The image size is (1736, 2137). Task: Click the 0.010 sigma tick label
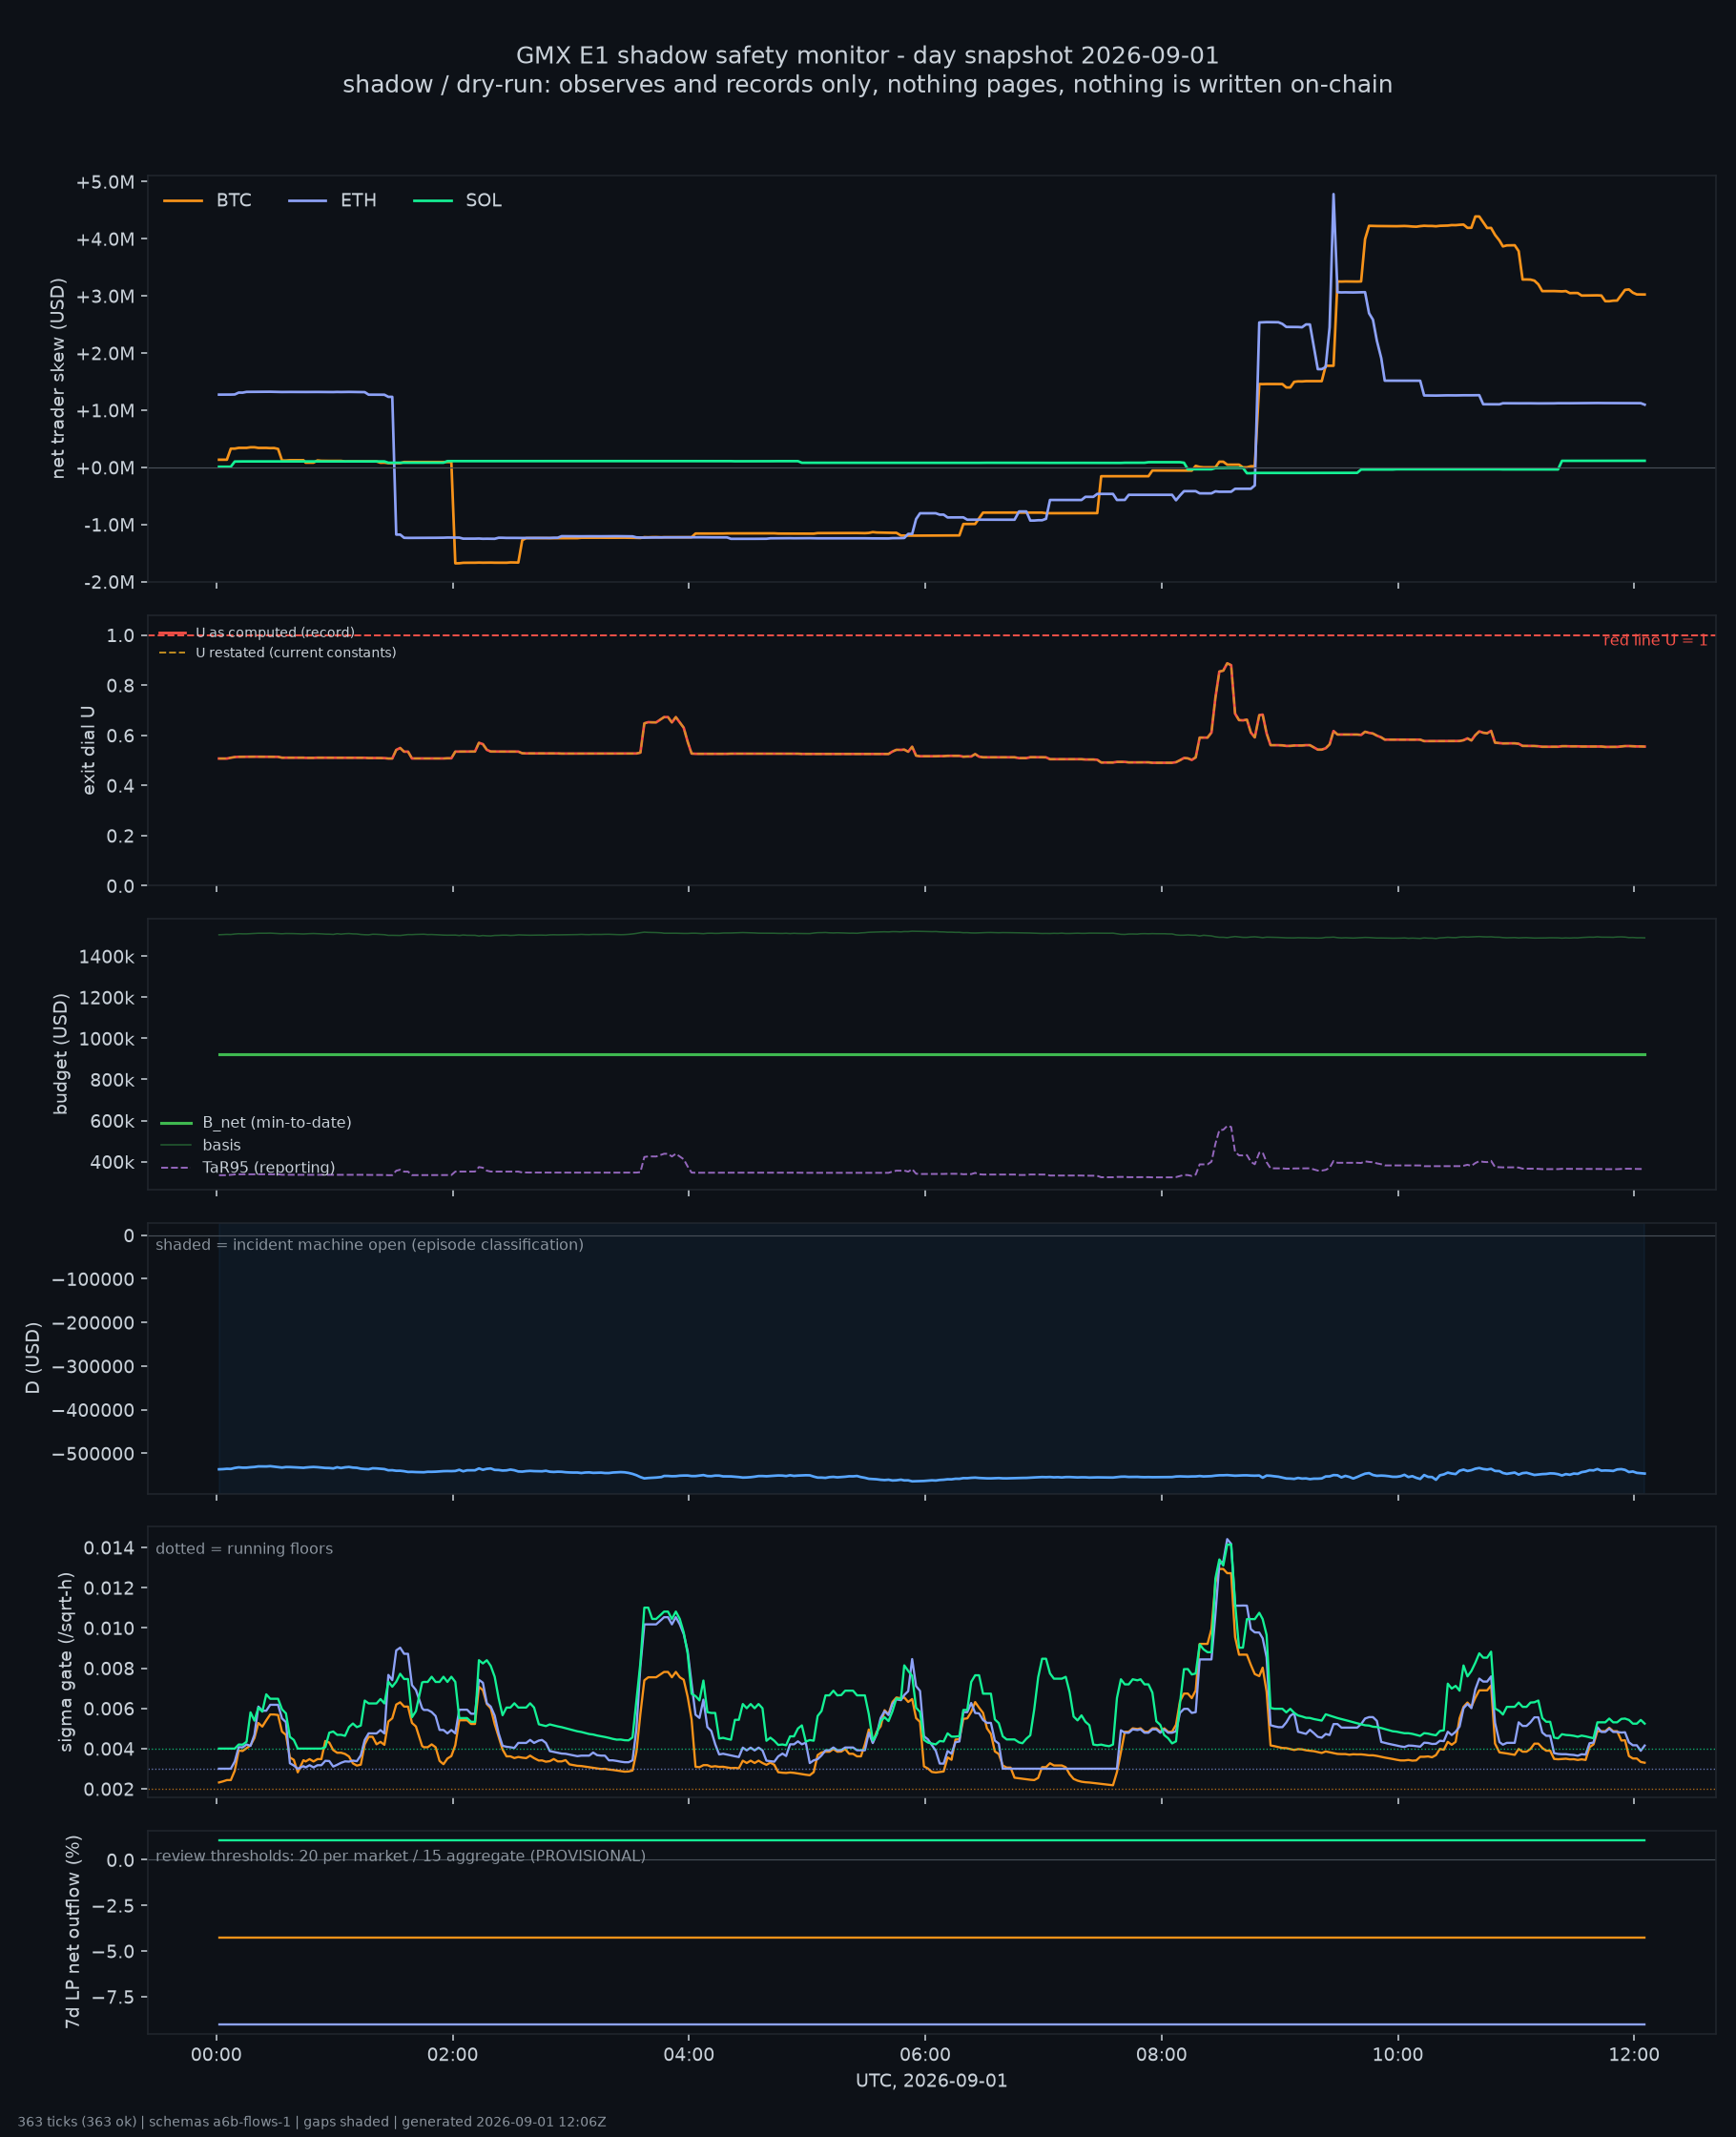pyautogui.click(x=108, y=1629)
